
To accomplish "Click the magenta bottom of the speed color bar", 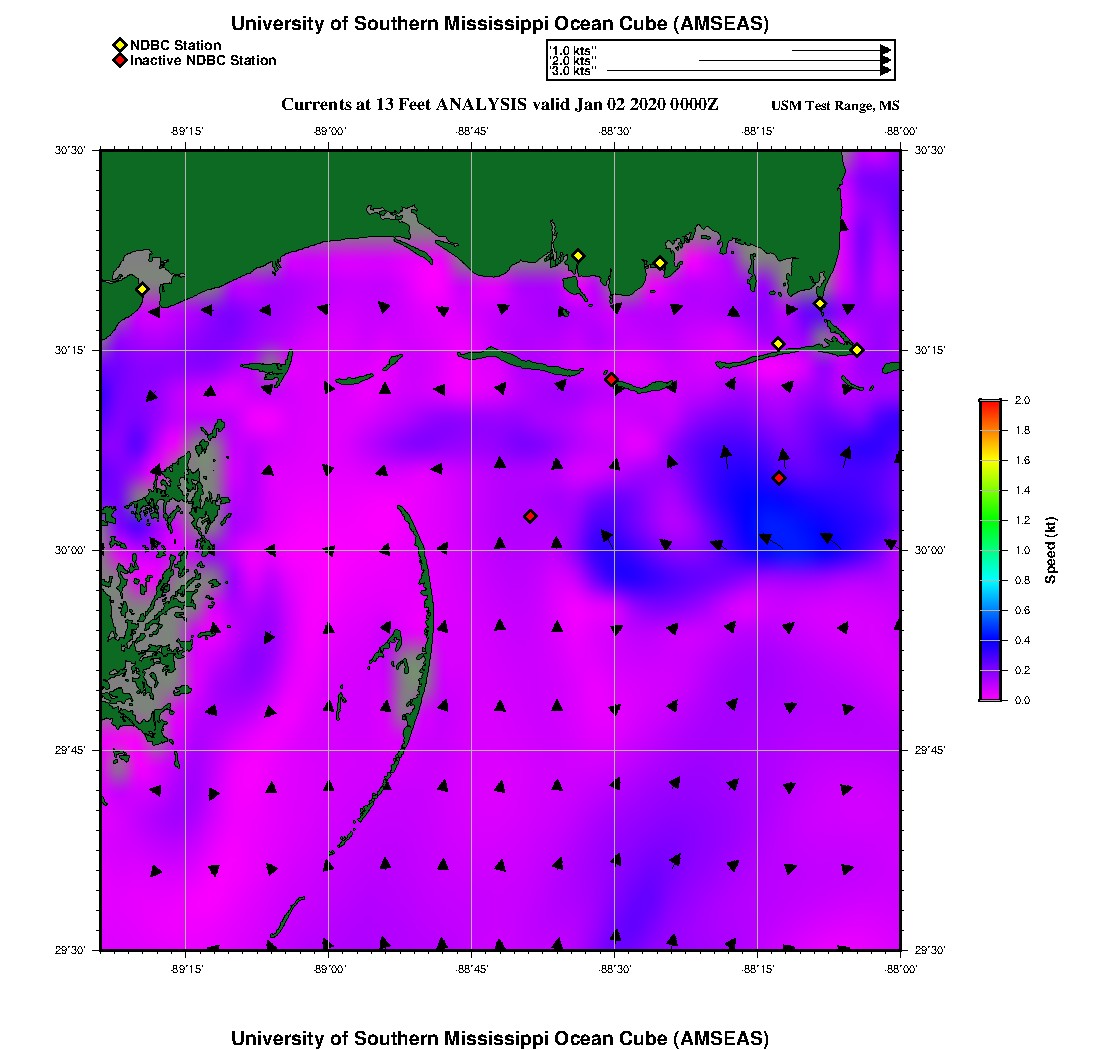I will click(x=990, y=695).
